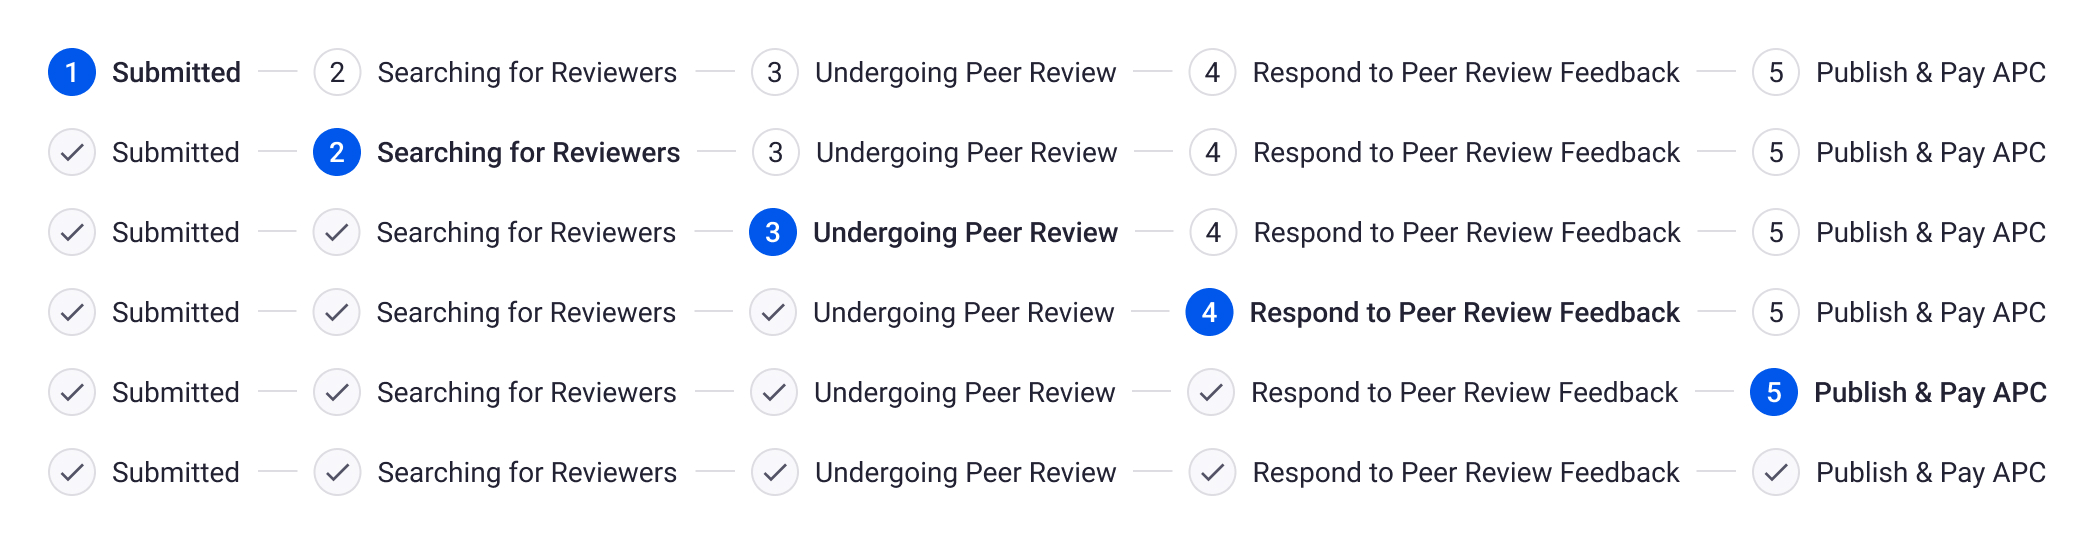
Task: Click checkmark directly left of blue step 4
Action: 773,312
